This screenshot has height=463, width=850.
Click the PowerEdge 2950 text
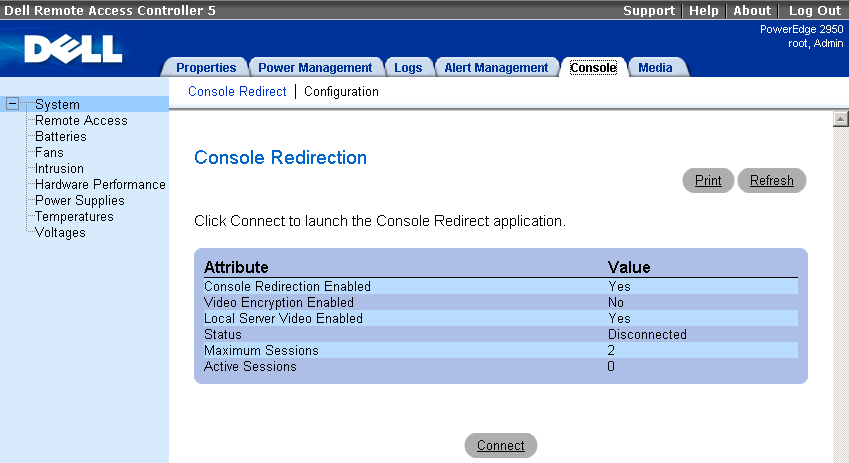[x=801, y=29]
